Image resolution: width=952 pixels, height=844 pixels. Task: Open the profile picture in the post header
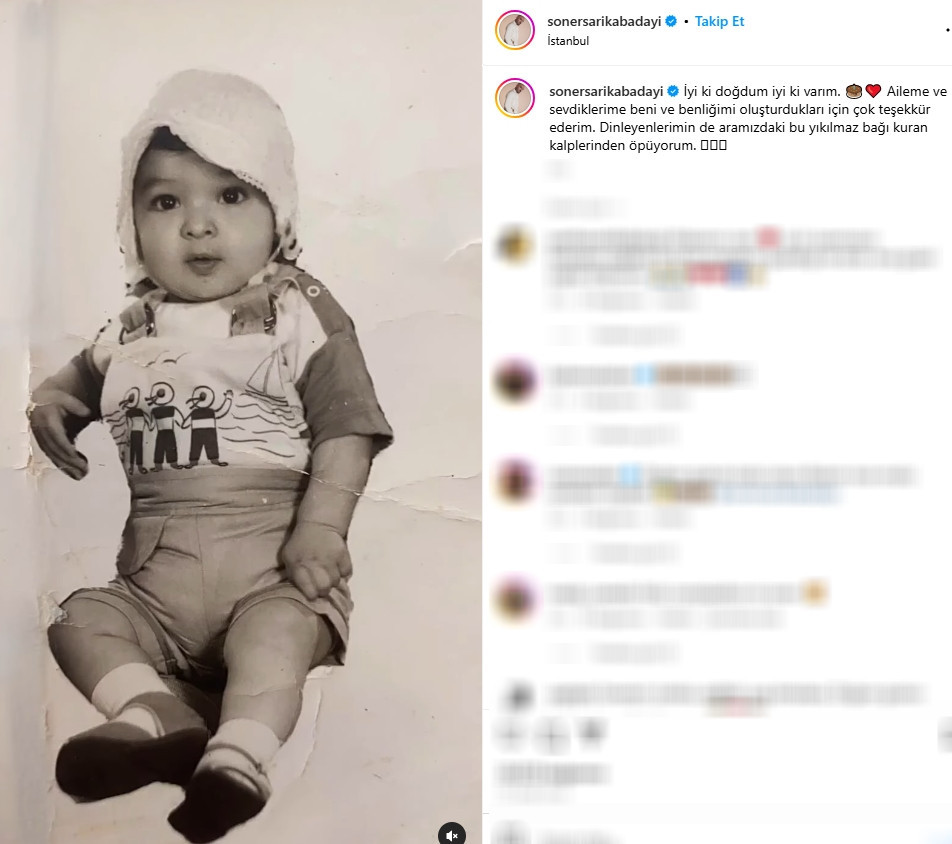tap(515, 30)
